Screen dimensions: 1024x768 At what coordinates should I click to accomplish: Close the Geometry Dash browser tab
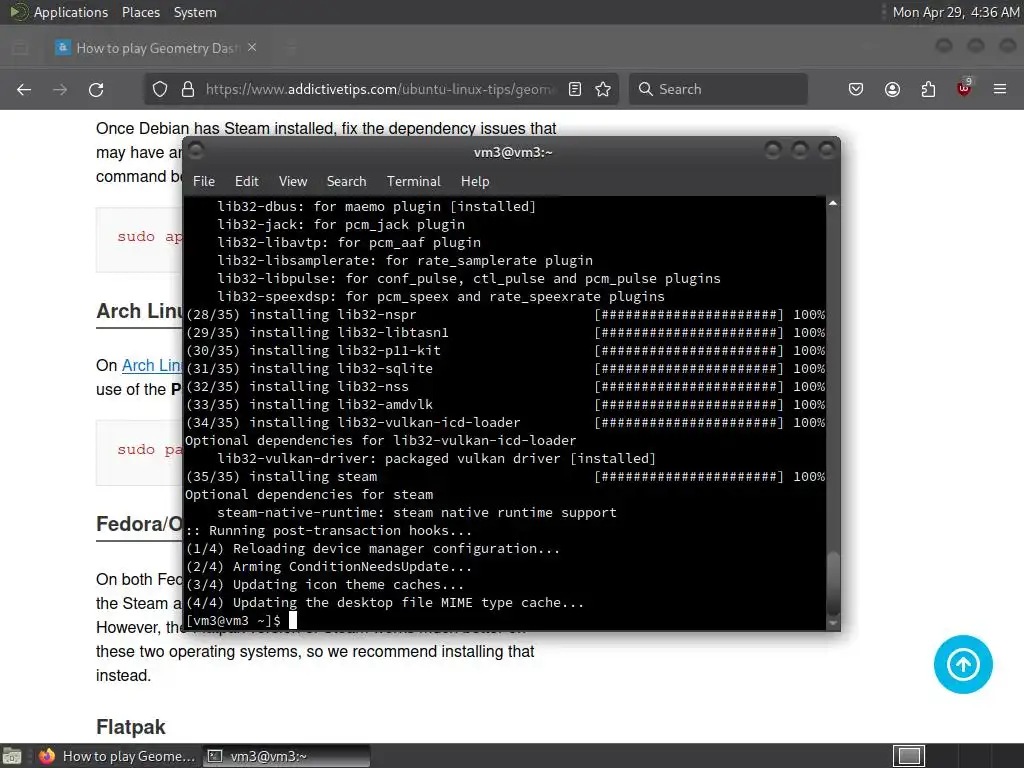click(252, 48)
